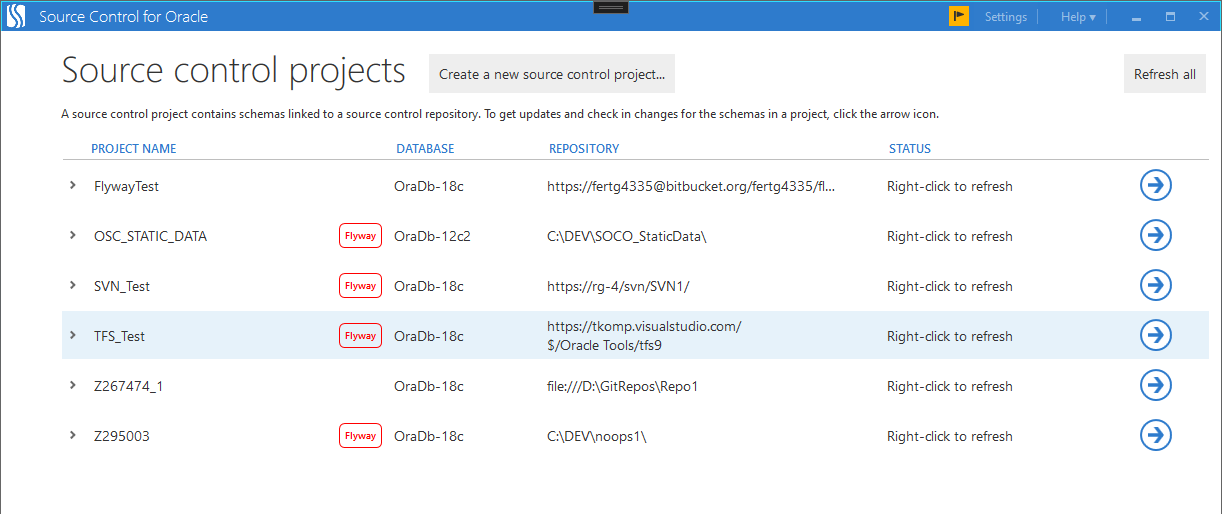
Task: Click the arrow icon for OSC_STATIC_DATA
Action: click(x=1155, y=236)
